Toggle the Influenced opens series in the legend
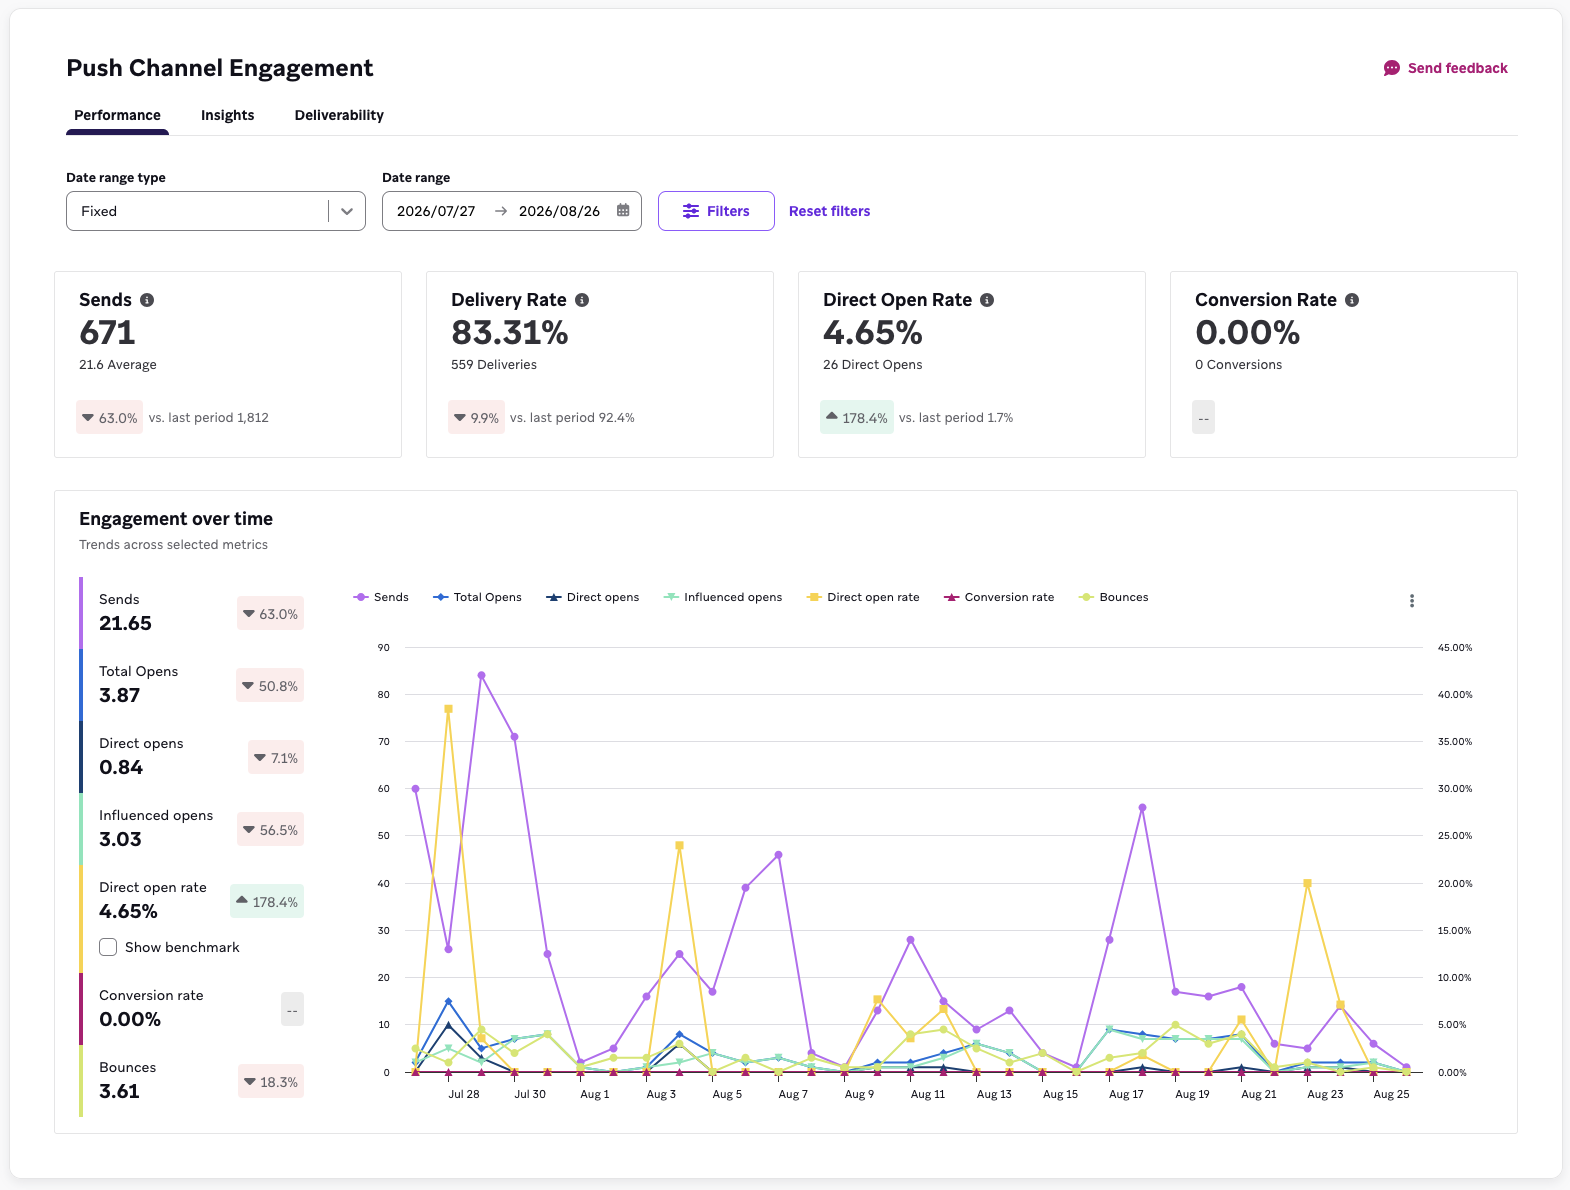The width and height of the screenshot is (1570, 1190). click(723, 597)
